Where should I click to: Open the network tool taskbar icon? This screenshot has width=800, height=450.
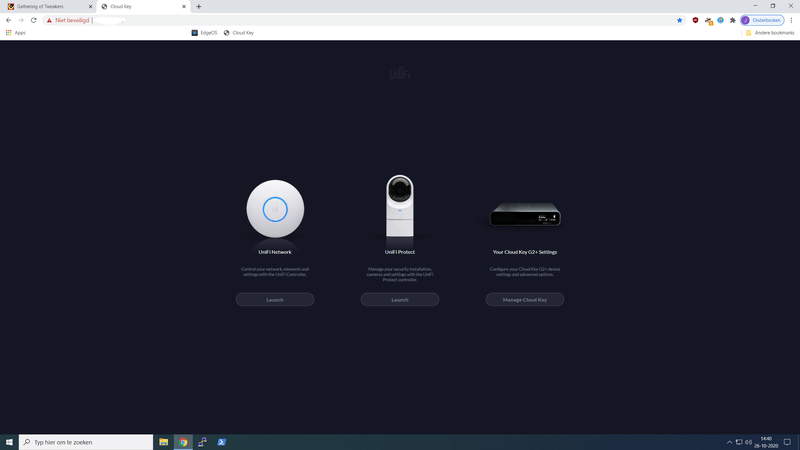pos(202,442)
